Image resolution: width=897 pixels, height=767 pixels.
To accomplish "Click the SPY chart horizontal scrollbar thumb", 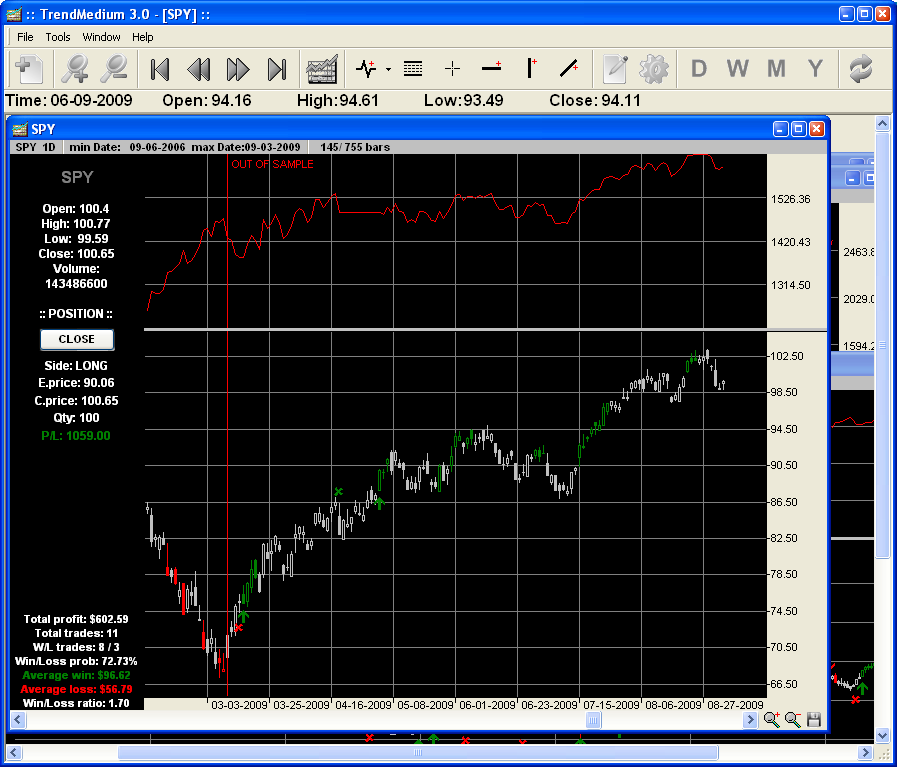I will tap(593, 720).
